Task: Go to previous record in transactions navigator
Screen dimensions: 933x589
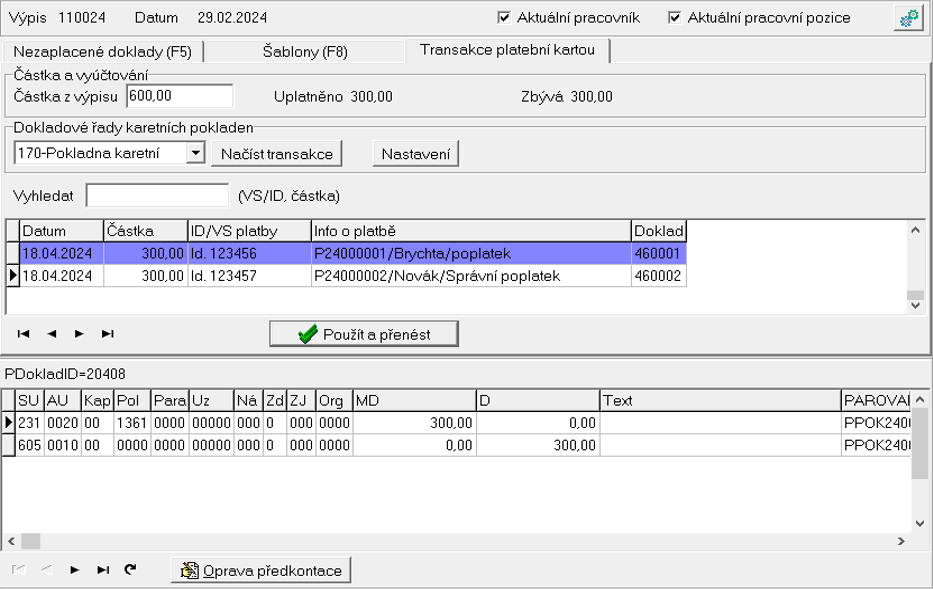Action: (52, 334)
